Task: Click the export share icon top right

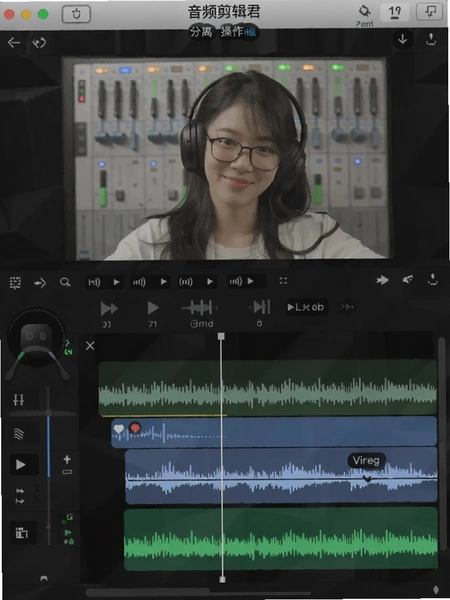Action: click(431, 39)
